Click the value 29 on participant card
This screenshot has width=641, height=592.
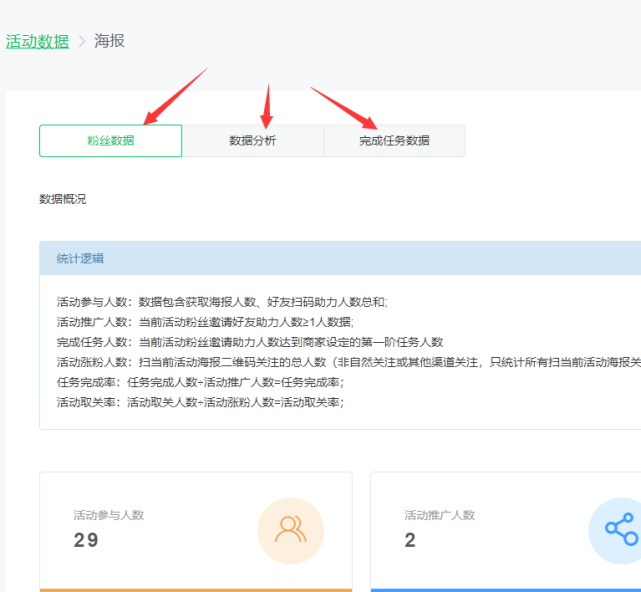[86, 540]
